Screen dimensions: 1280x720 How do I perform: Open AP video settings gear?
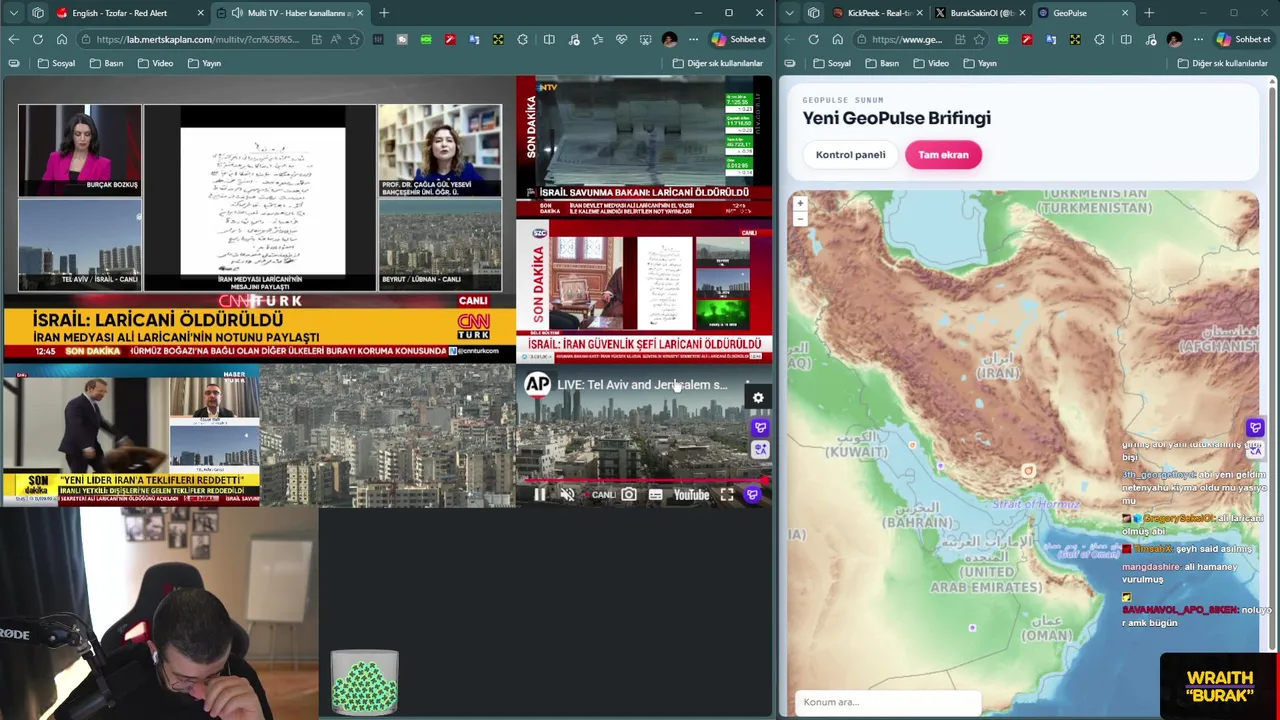tap(758, 398)
